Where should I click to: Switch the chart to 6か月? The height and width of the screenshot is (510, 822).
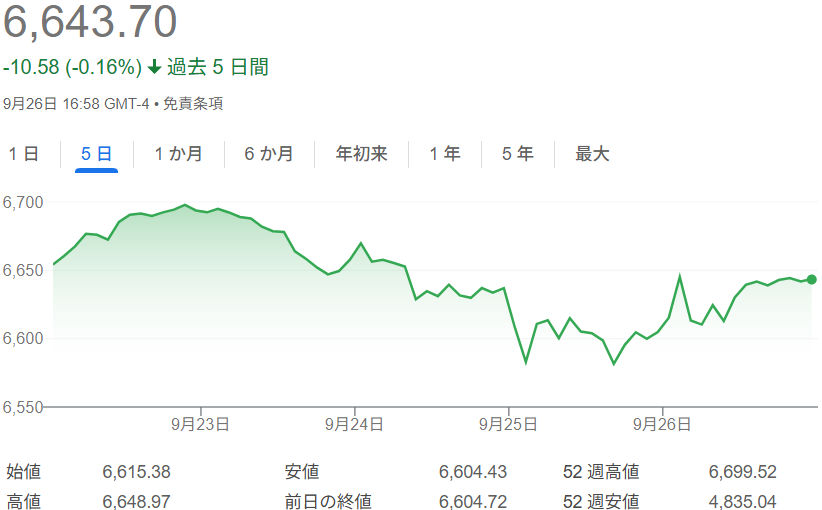pos(269,154)
